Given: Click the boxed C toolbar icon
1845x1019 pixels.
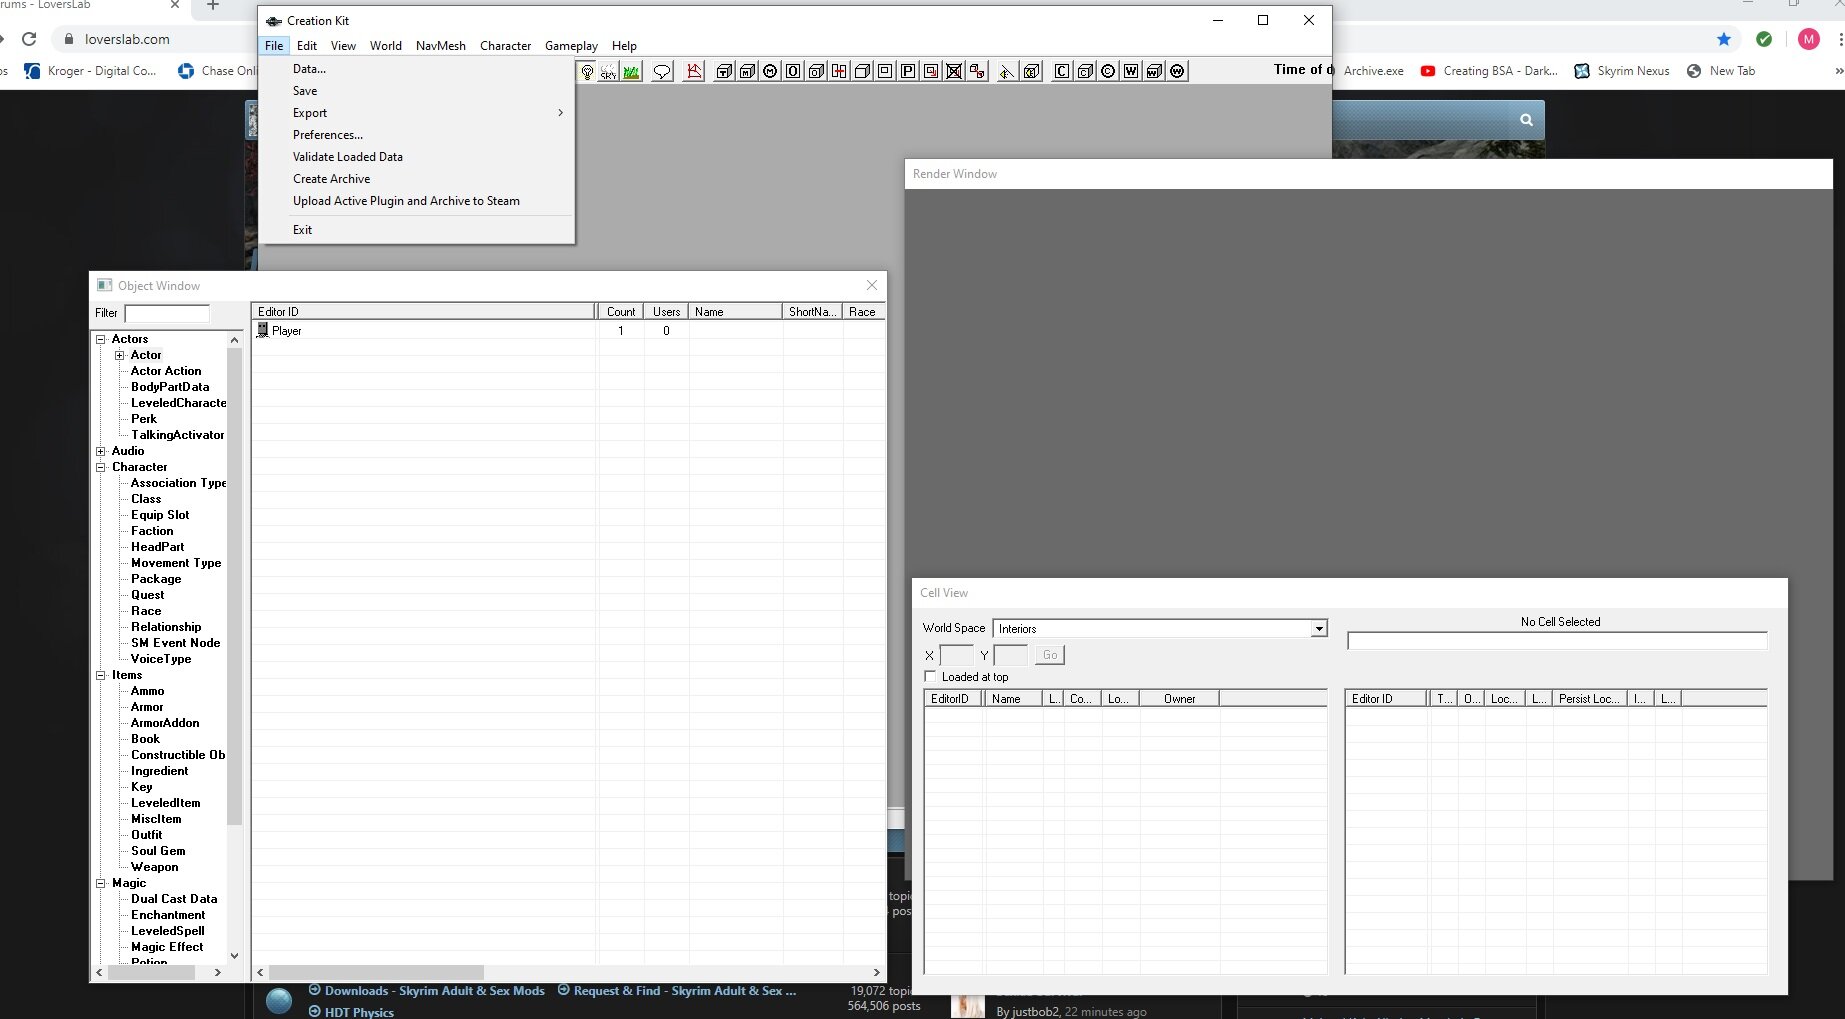Looking at the screenshot, I should pos(1062,71).
